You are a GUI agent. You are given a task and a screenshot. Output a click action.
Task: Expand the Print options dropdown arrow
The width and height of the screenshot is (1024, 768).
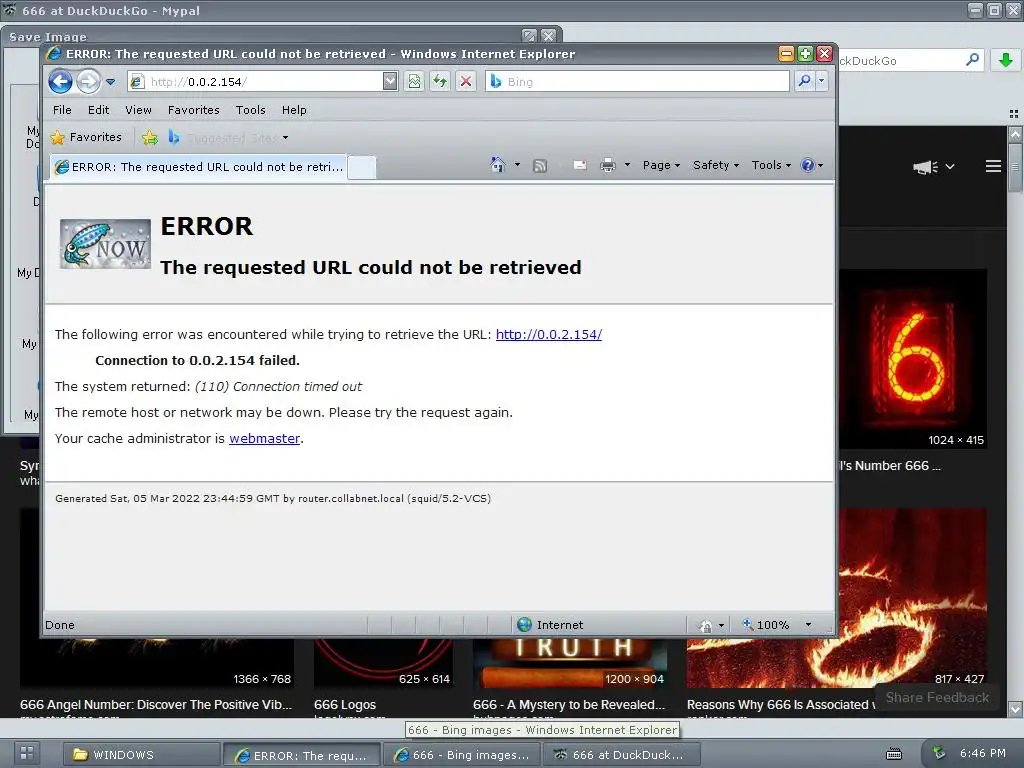tap(627, 165)
